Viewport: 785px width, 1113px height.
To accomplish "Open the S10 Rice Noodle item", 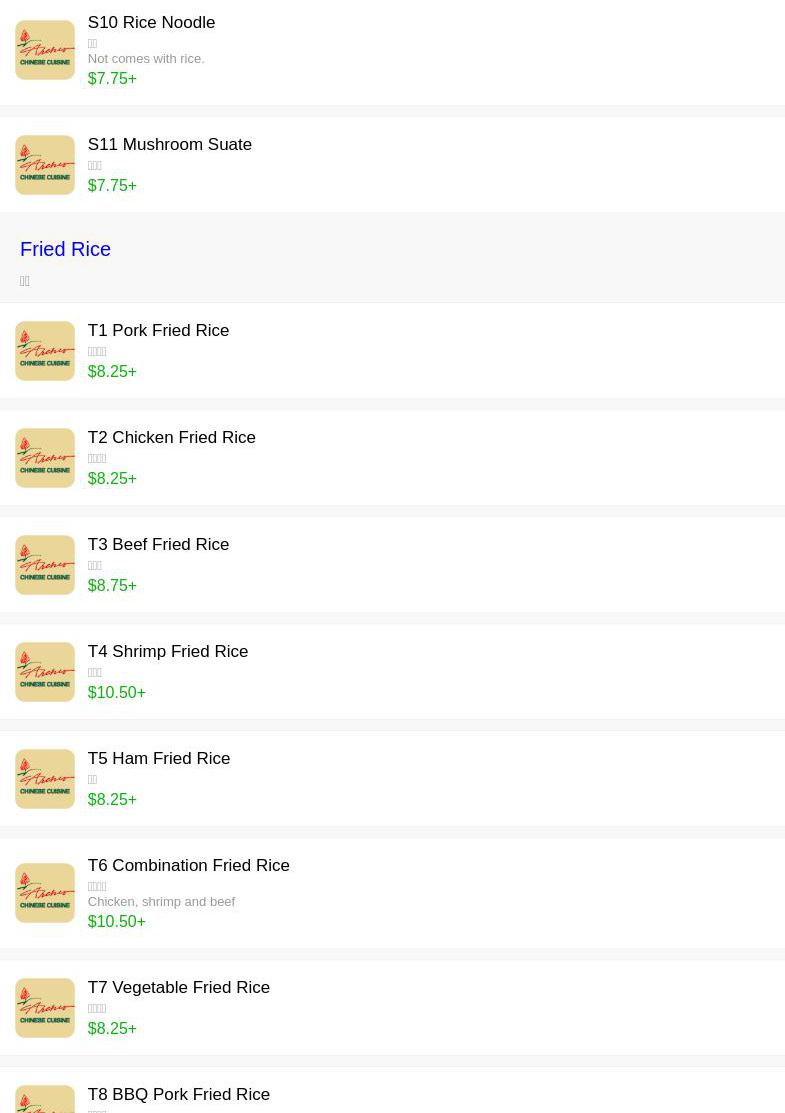I will tap(151, 23).
